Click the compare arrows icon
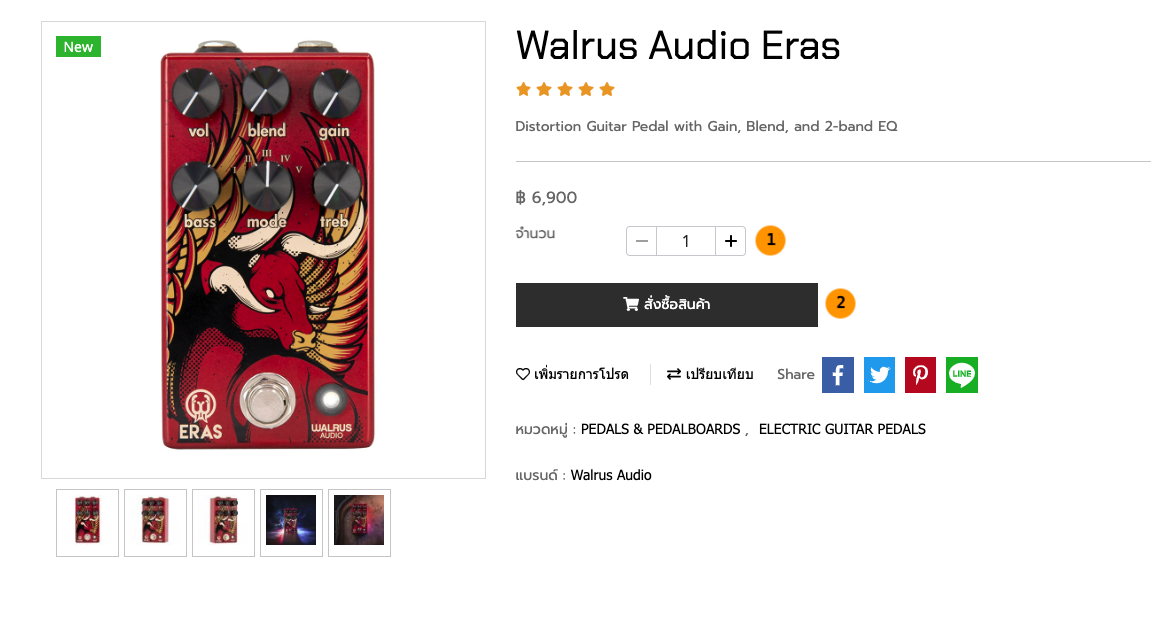Image resolution: width=1175 pixels, height=627 pixels. point(674,374)
